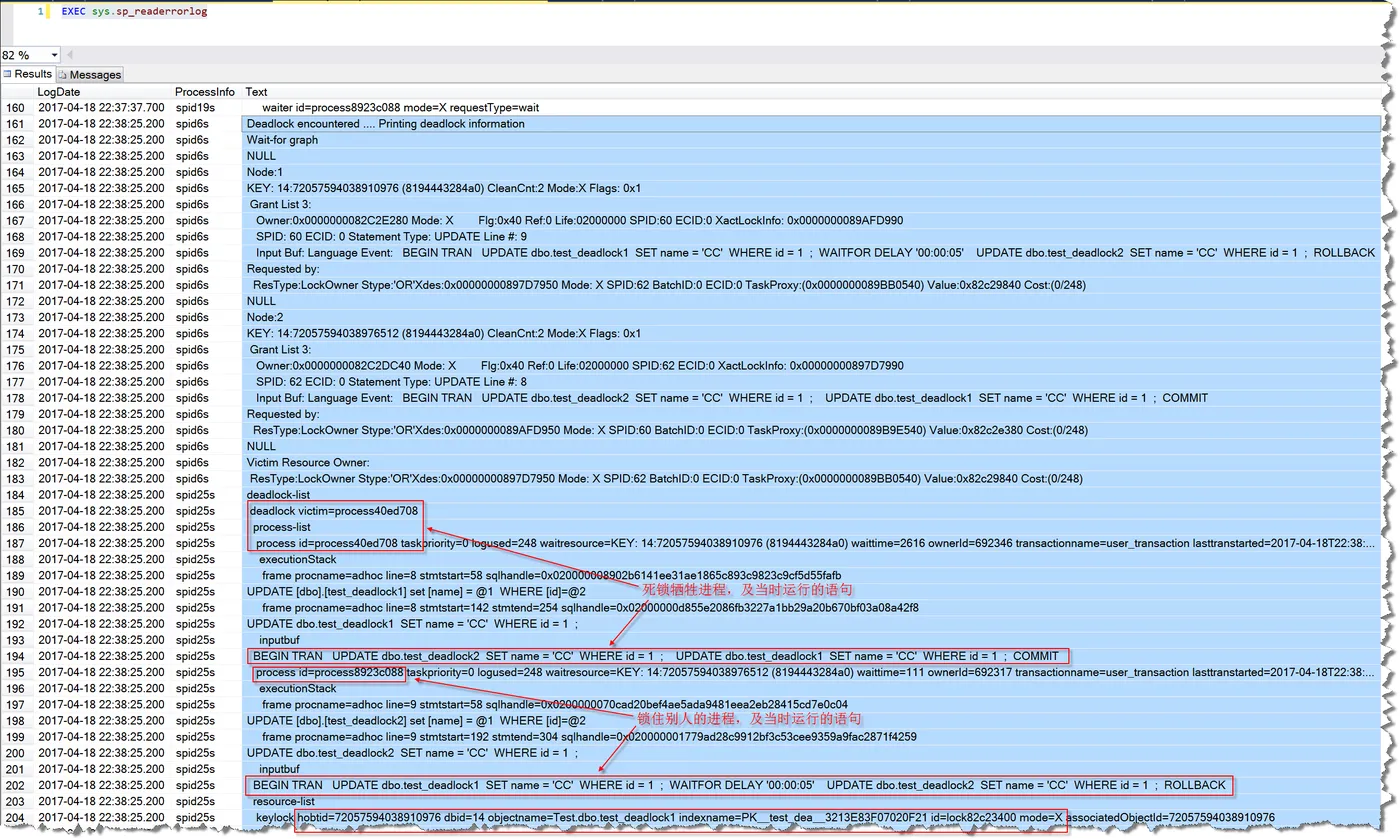
Task: Select 'Grant List 3:' cell in row 166
Action: coord(810,204)
